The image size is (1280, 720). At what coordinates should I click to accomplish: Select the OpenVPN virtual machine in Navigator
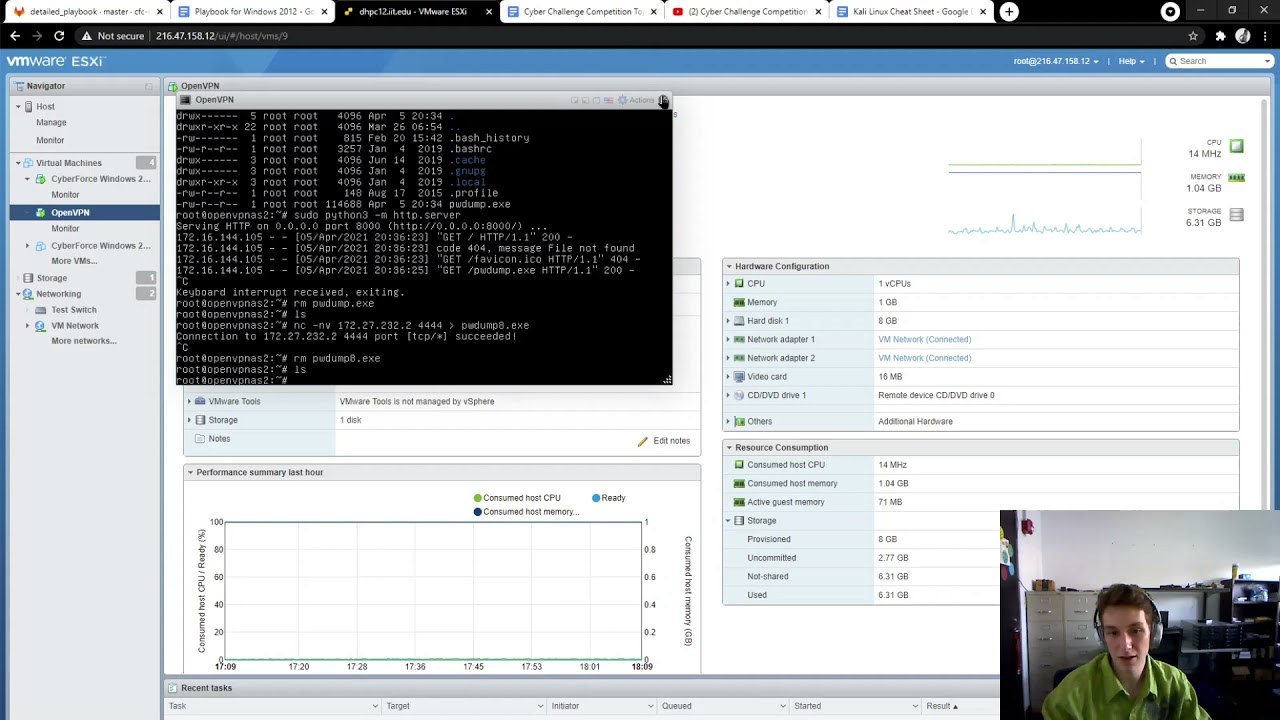click(70, 212)
